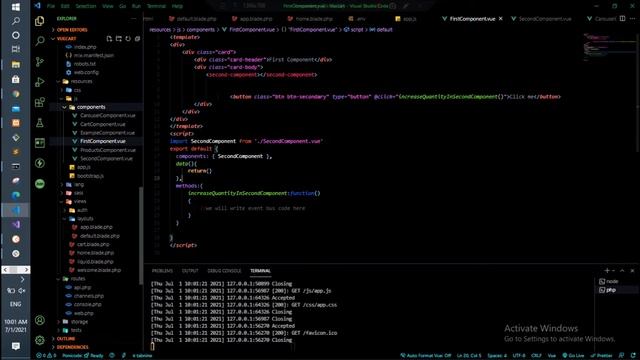Open the Help menu
The height and width of the screenshot is (360, 640).
click(177, 6)
